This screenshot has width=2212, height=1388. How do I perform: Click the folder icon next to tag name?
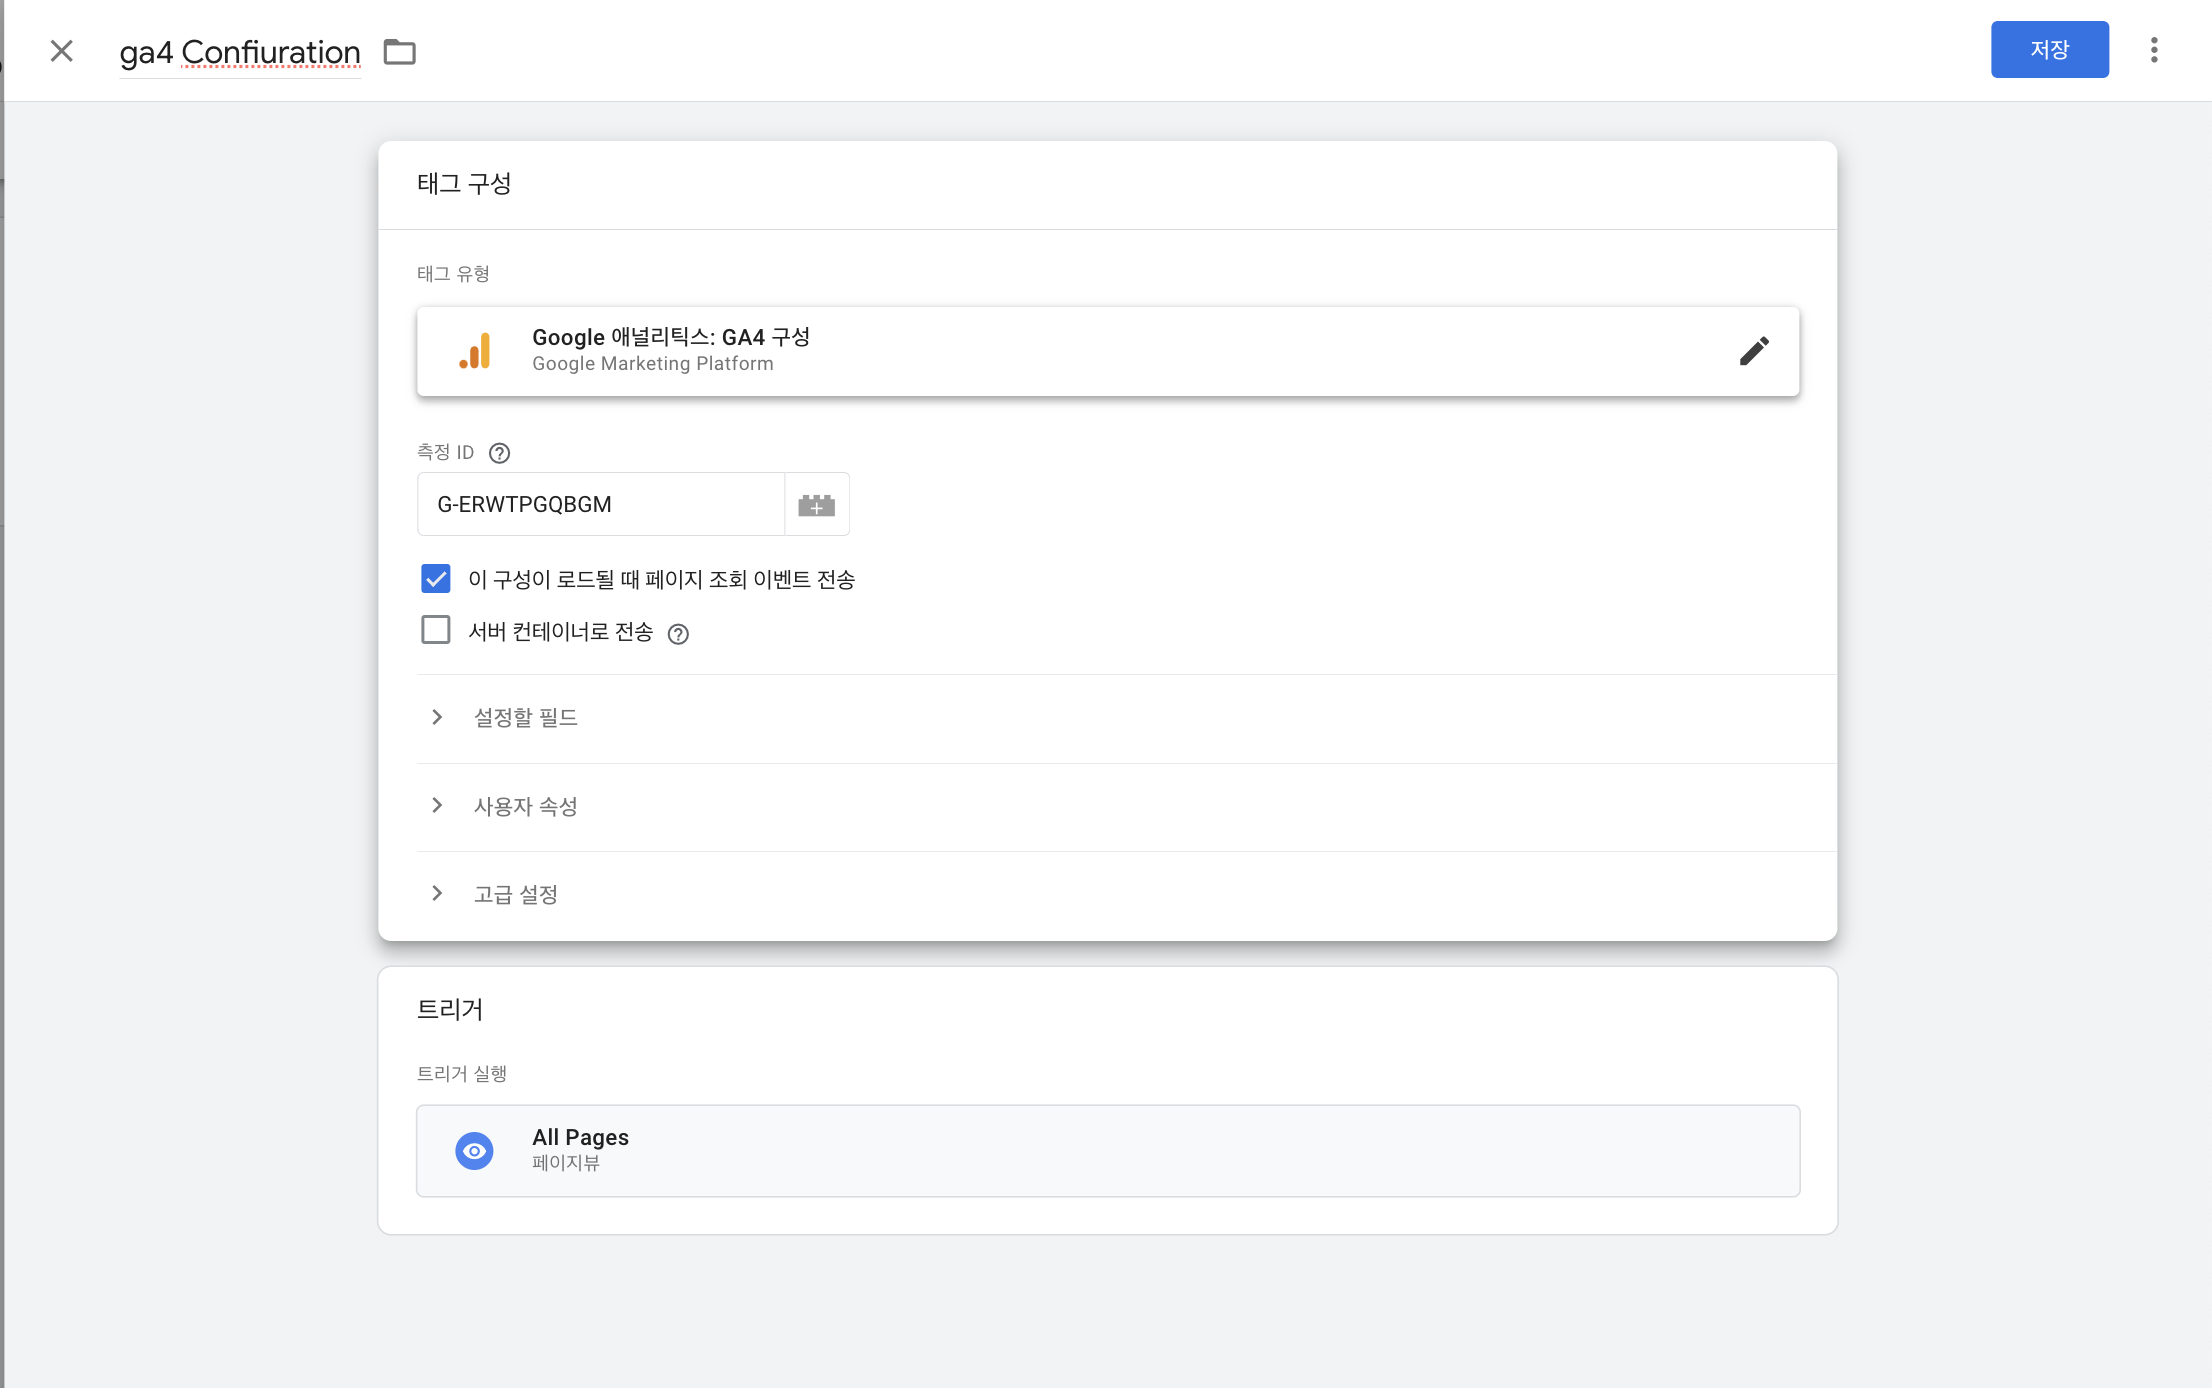(x=400, y=52)
